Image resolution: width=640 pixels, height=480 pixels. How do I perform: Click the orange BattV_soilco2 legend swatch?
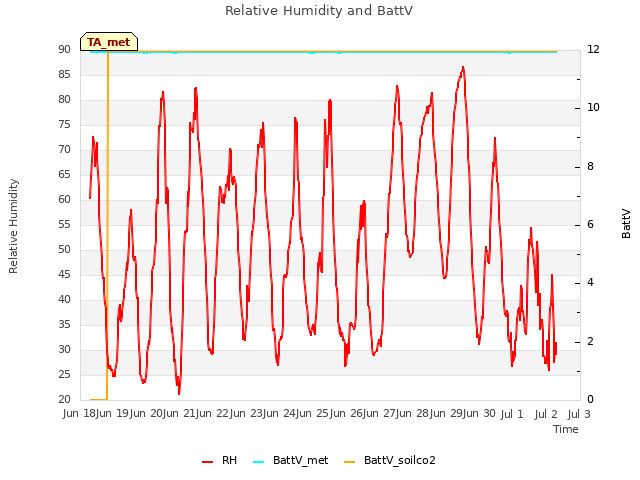click(x=349, y=462)
